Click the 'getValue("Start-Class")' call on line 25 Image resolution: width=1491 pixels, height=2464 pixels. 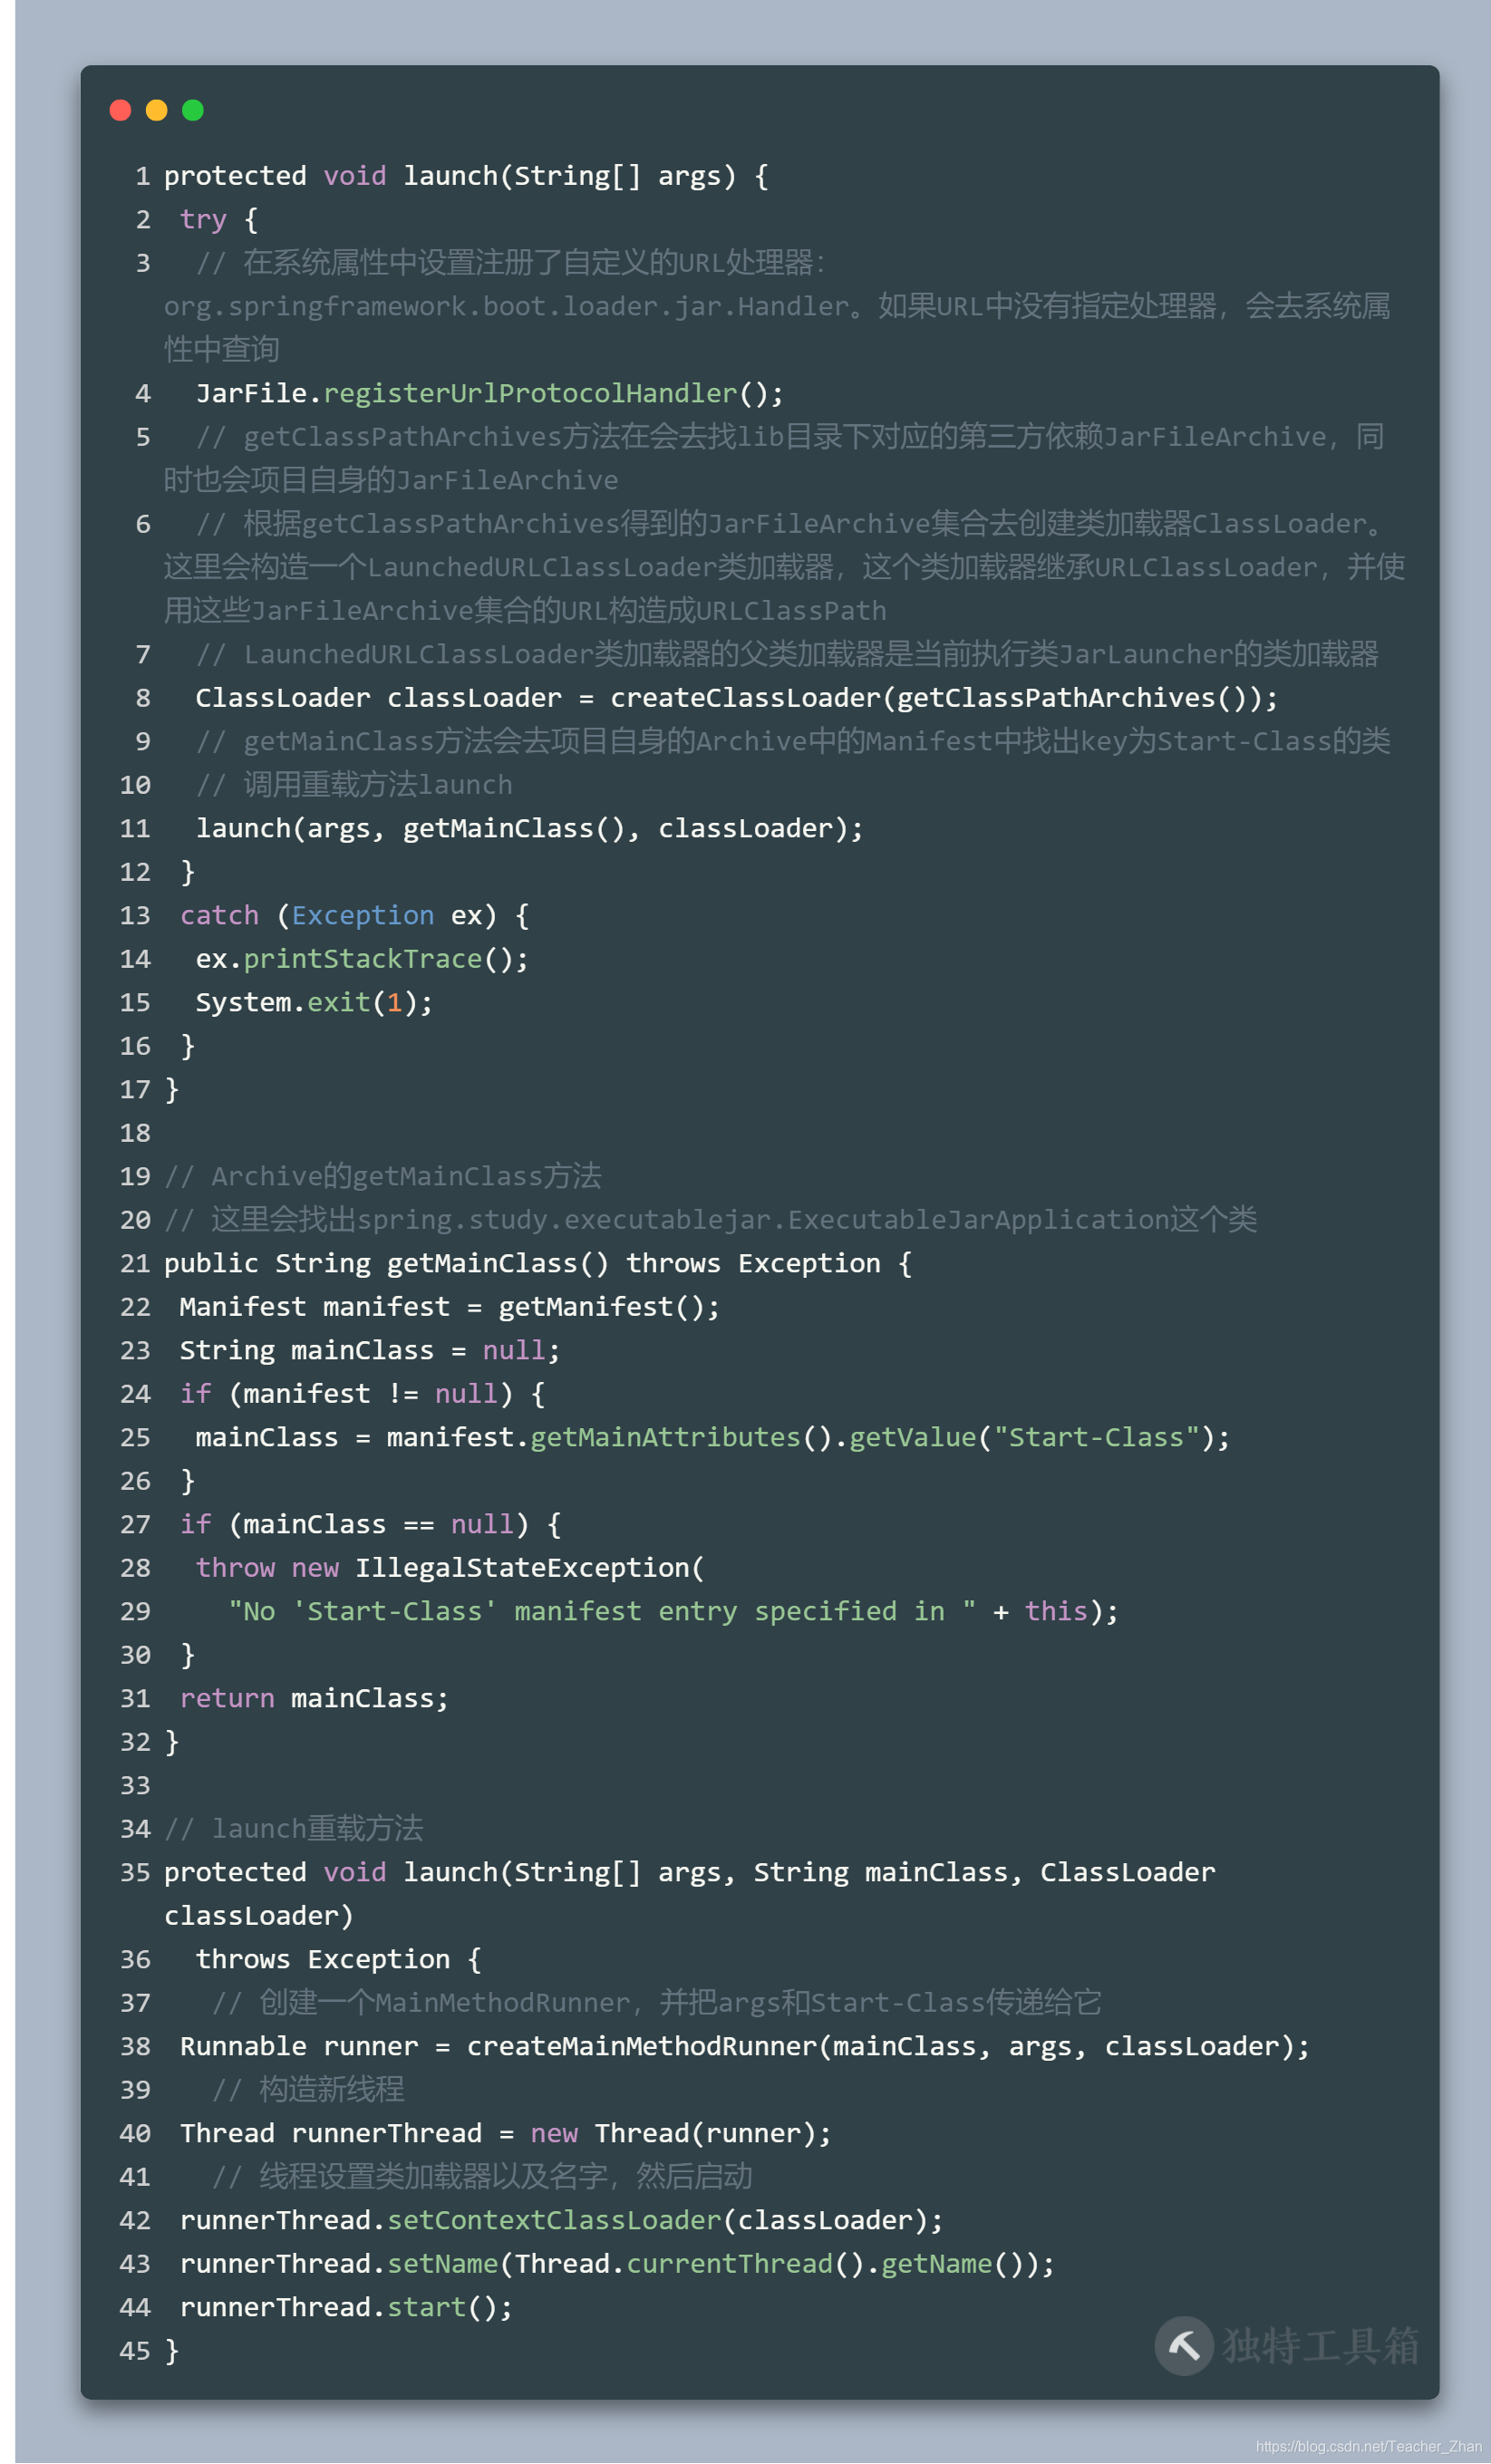click(1032, 1437)
